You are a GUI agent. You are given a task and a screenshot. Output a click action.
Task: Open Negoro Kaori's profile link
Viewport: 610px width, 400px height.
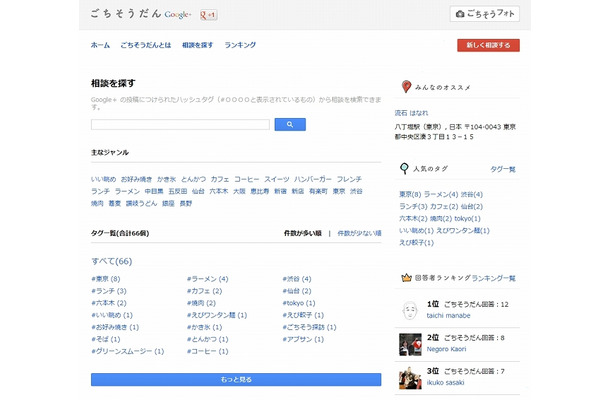(x=446, y=349)
